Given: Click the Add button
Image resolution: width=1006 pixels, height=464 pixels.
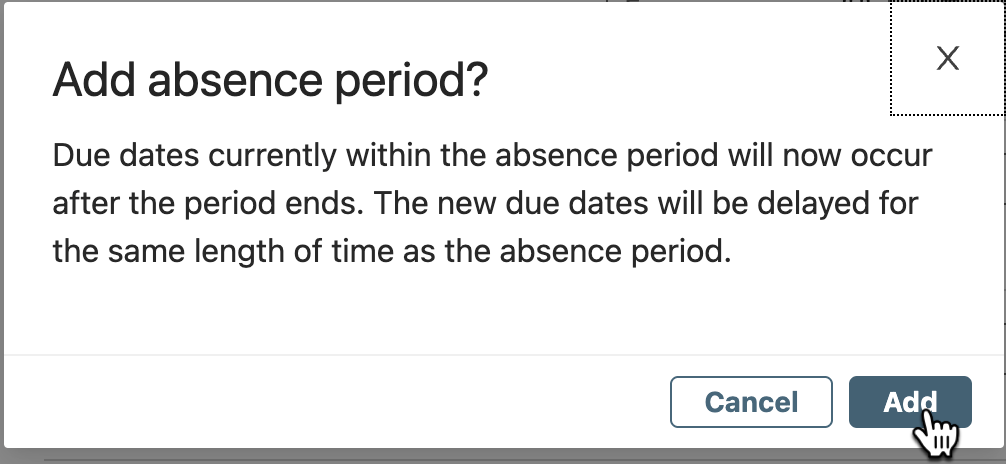Looking at the screenshot, I should click(x=910, y=402).
